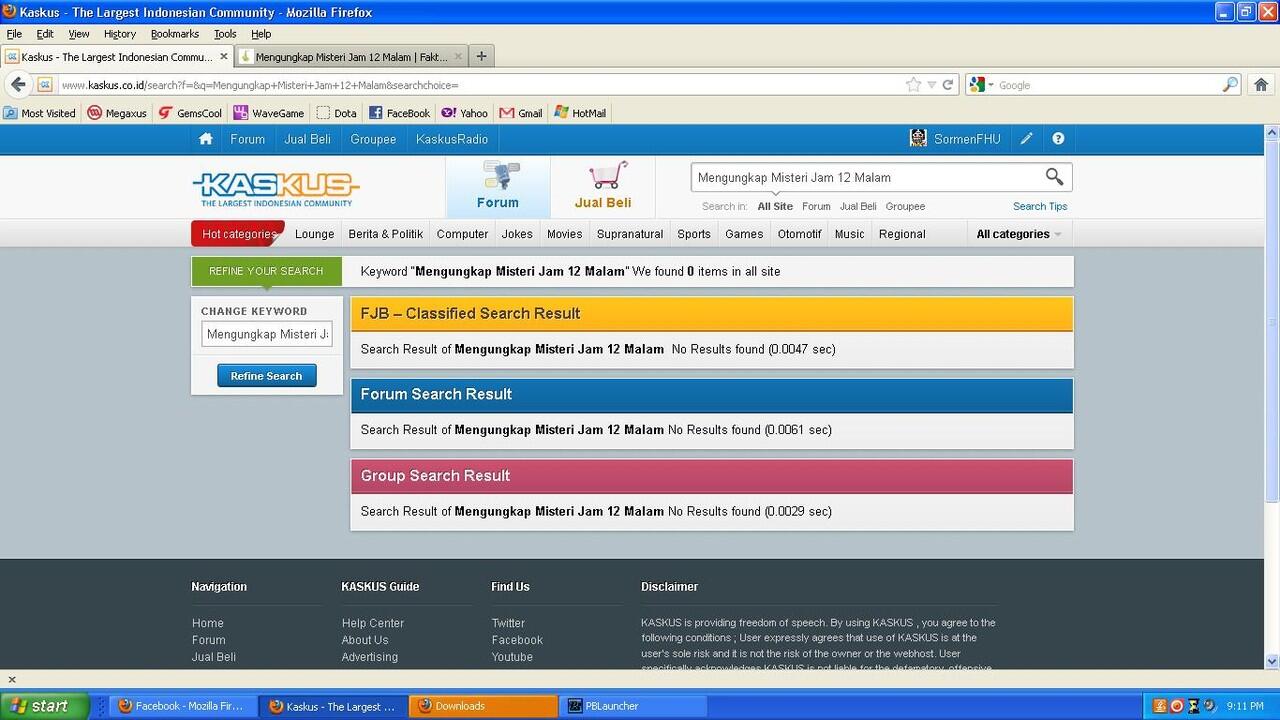Image resolution: width=1280 pixels, height=720 pixels.
Task: Select the Forum section icon
Action: pos(498,187)
